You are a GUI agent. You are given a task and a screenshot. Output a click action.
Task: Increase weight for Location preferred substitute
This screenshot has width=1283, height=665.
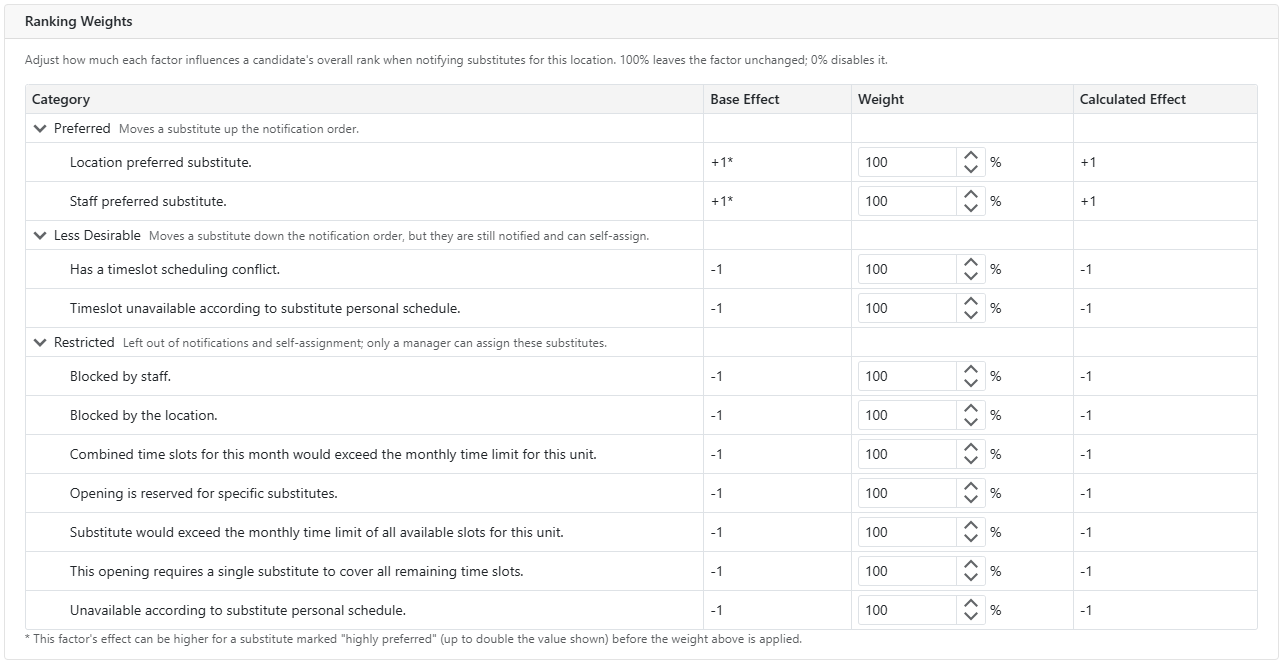[x=970, y=156]
